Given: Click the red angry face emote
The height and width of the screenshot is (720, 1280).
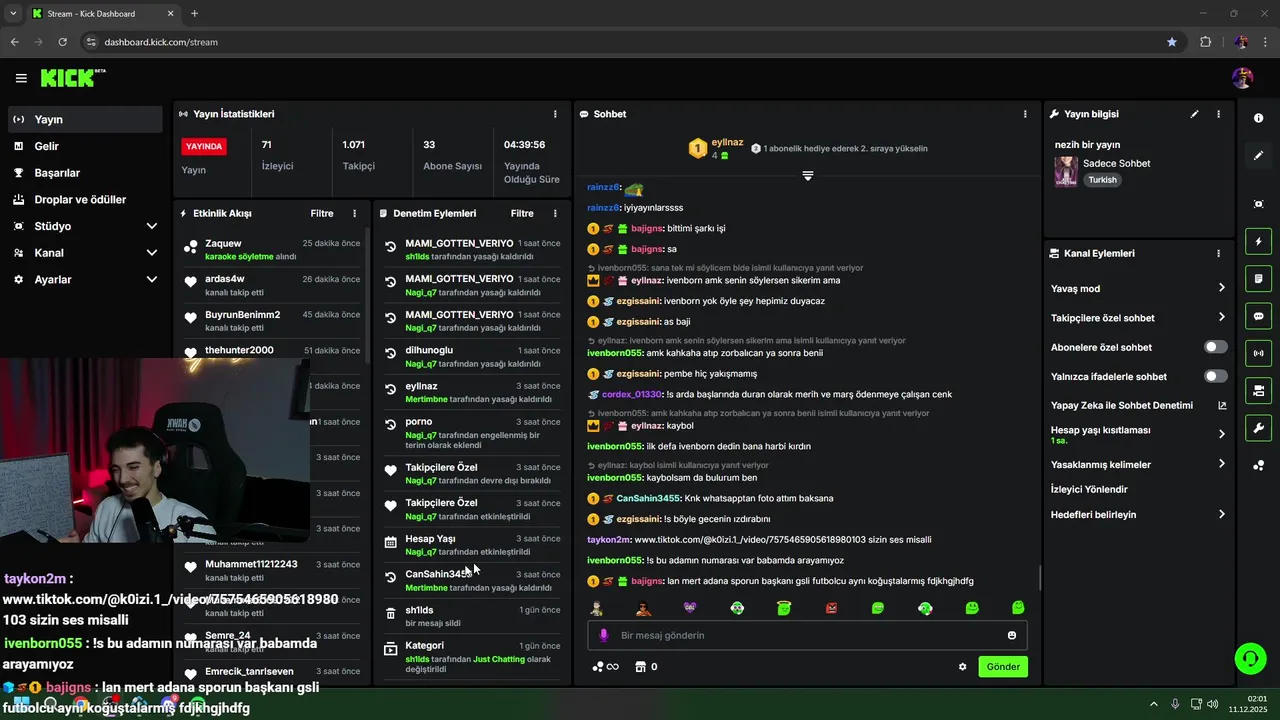Looking at the screenshot, I should (831, 608).
